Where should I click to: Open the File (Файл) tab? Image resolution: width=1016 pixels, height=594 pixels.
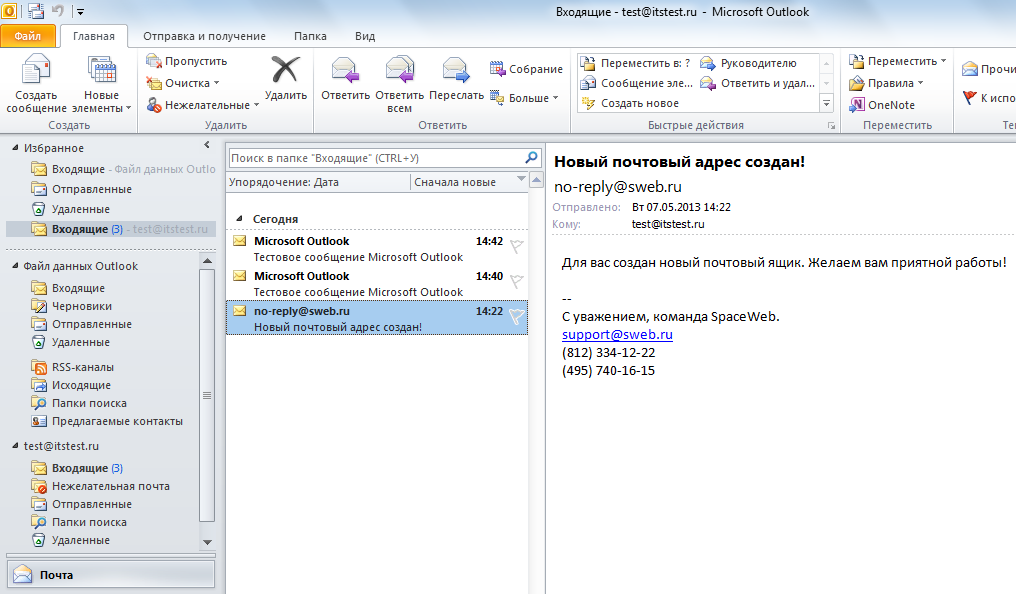tap(28, 36)
